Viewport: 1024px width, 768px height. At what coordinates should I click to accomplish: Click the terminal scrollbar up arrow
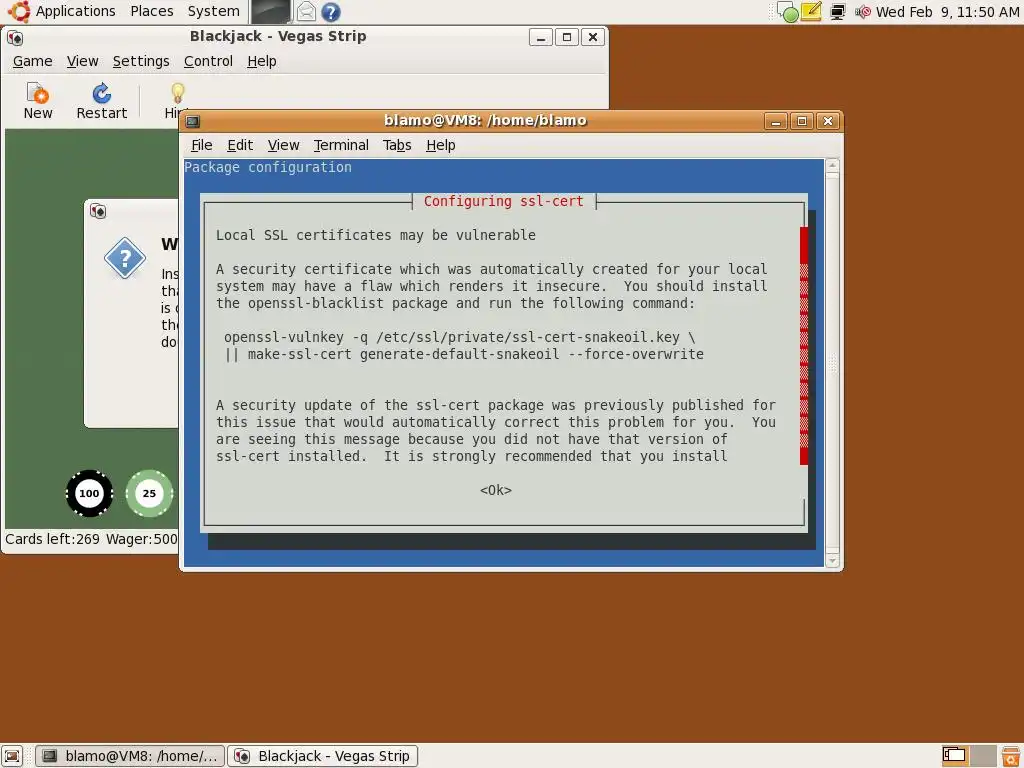point(832,166)
